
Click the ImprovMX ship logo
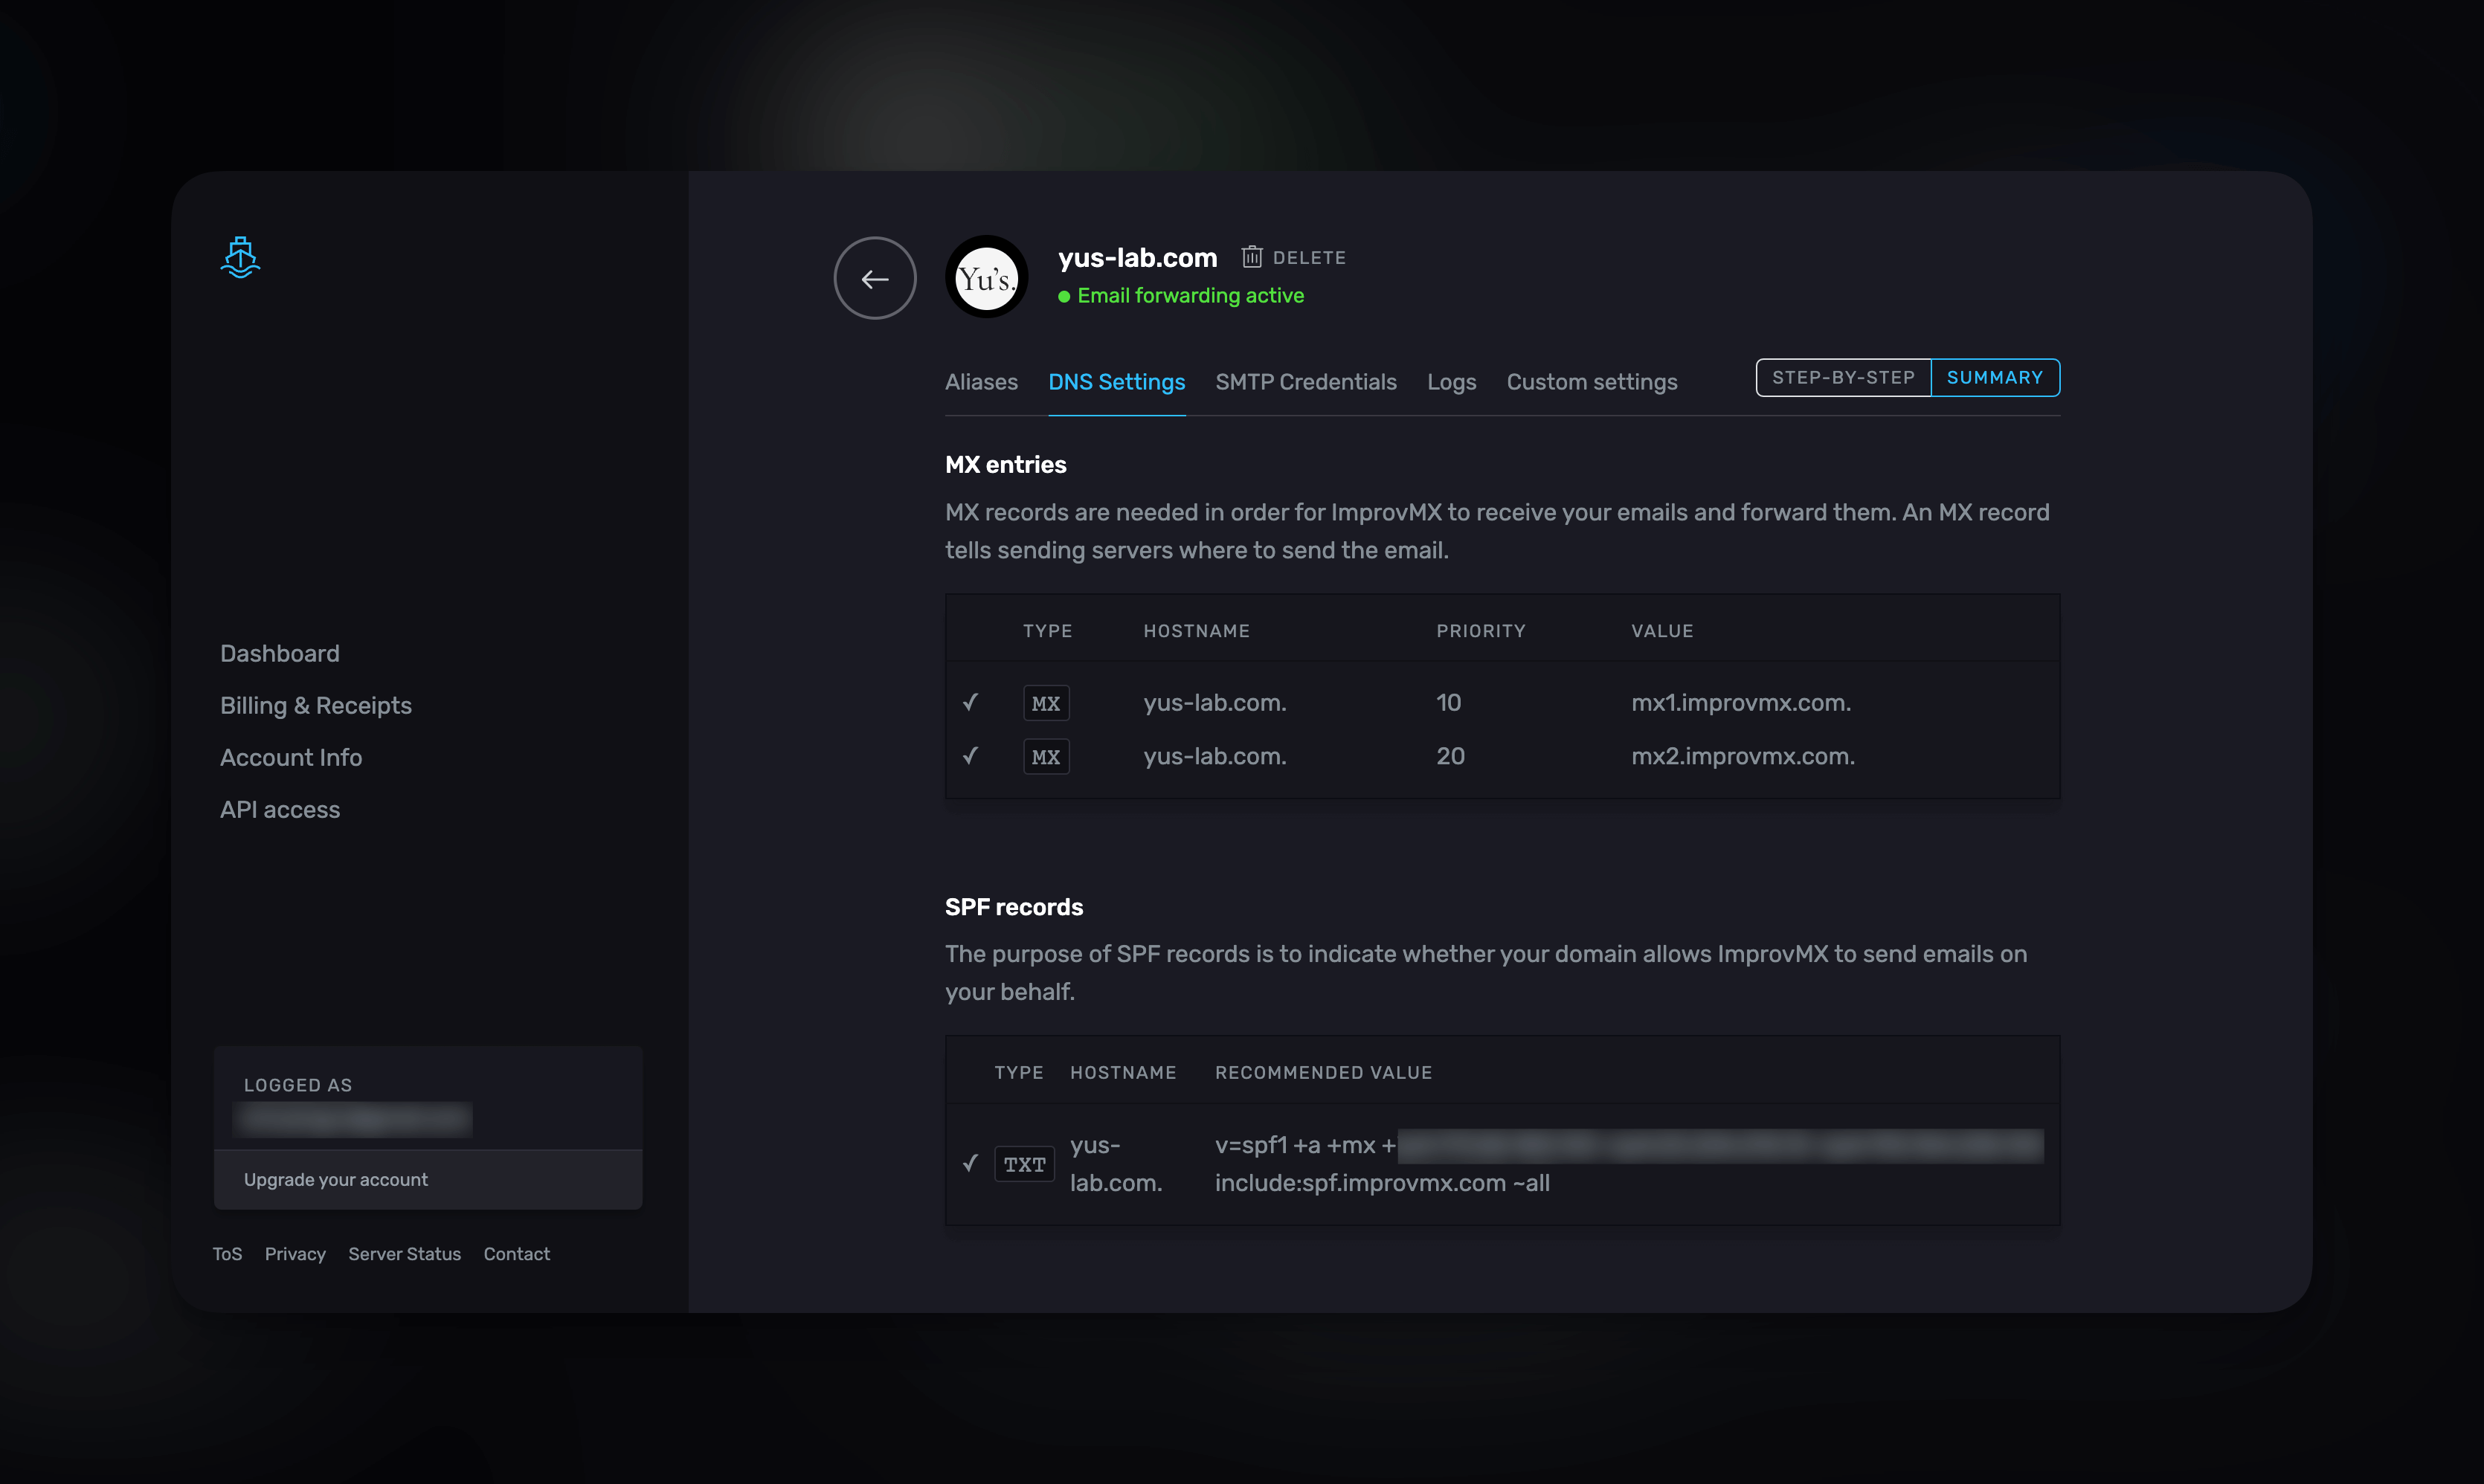(x=240, y=257)
